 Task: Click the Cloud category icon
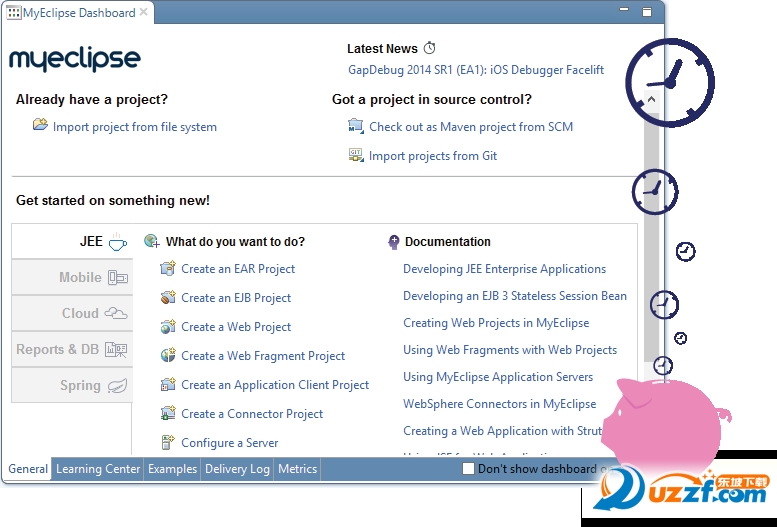pyautogui.click(x=116, y=313)
